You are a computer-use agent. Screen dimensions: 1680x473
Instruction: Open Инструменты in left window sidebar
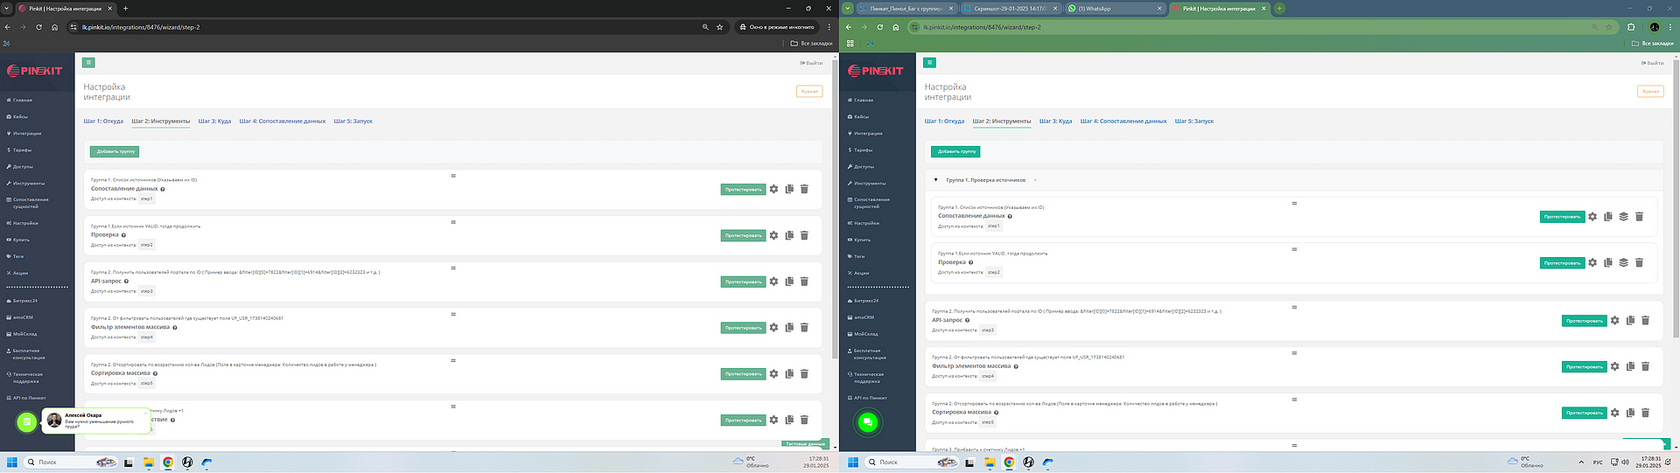(28, 183)
